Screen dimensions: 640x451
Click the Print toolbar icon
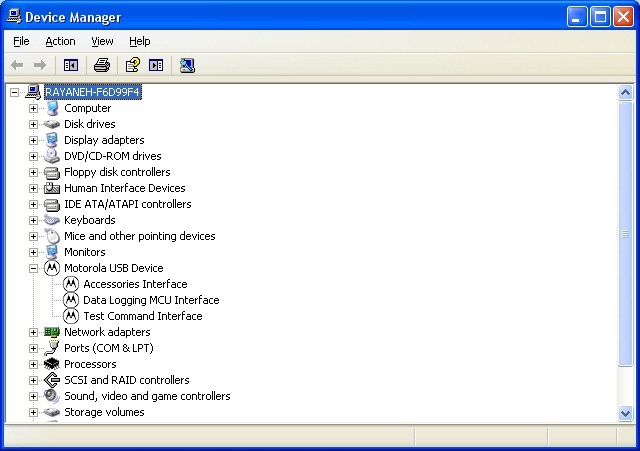coord(102,65)
